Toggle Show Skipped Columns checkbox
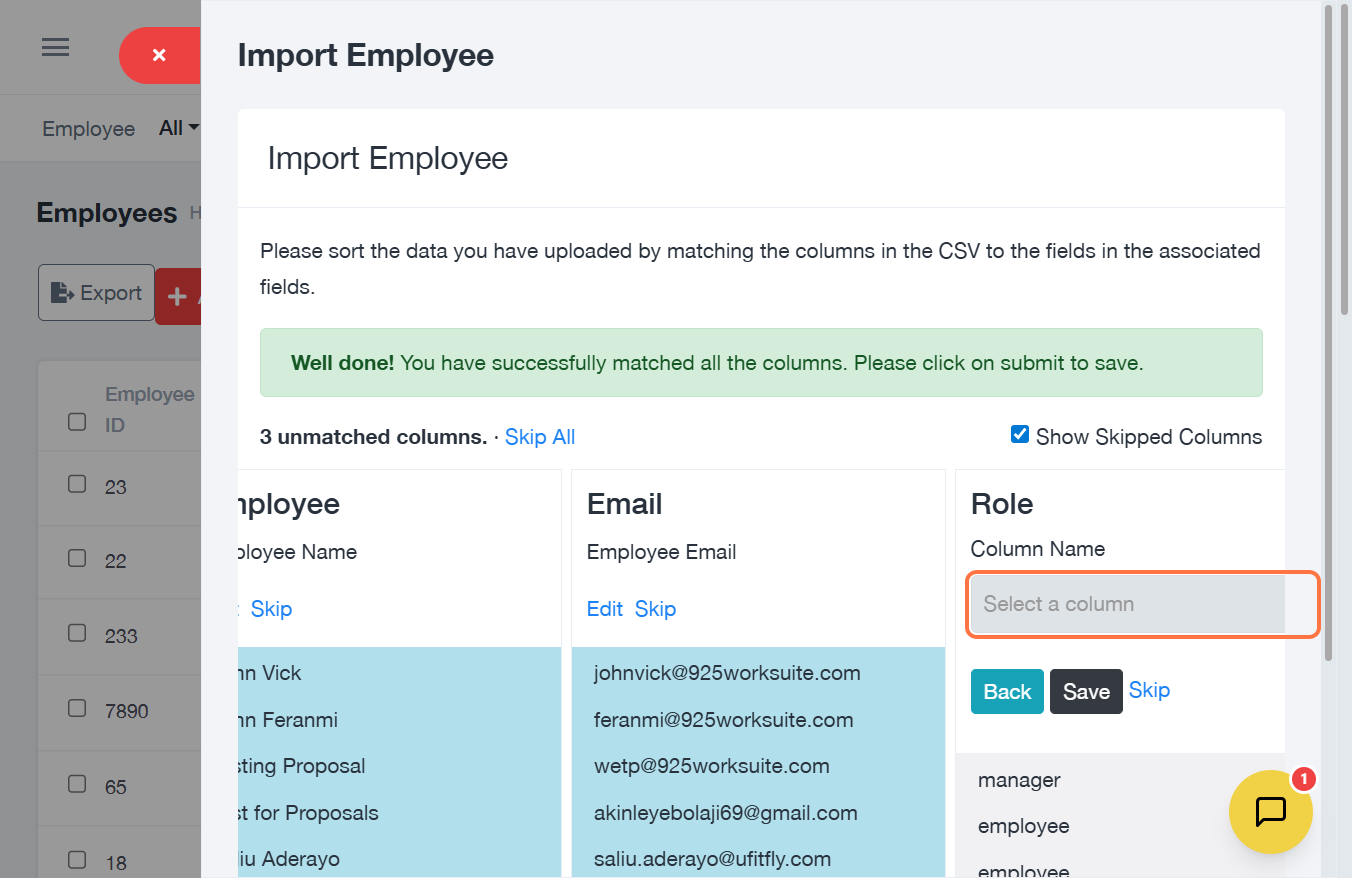 pos(1020,435)
